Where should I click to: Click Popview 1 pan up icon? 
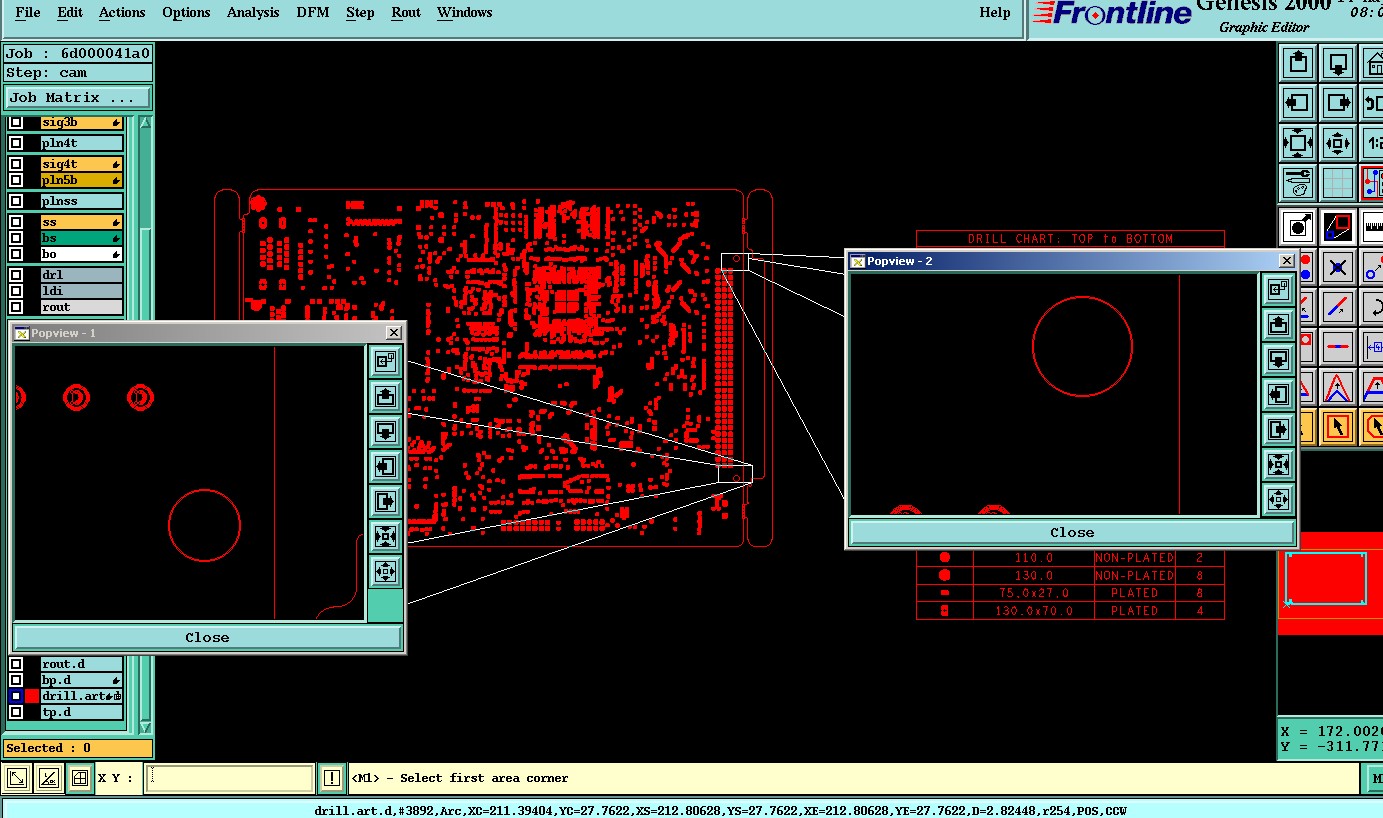[x=385, y=397]
